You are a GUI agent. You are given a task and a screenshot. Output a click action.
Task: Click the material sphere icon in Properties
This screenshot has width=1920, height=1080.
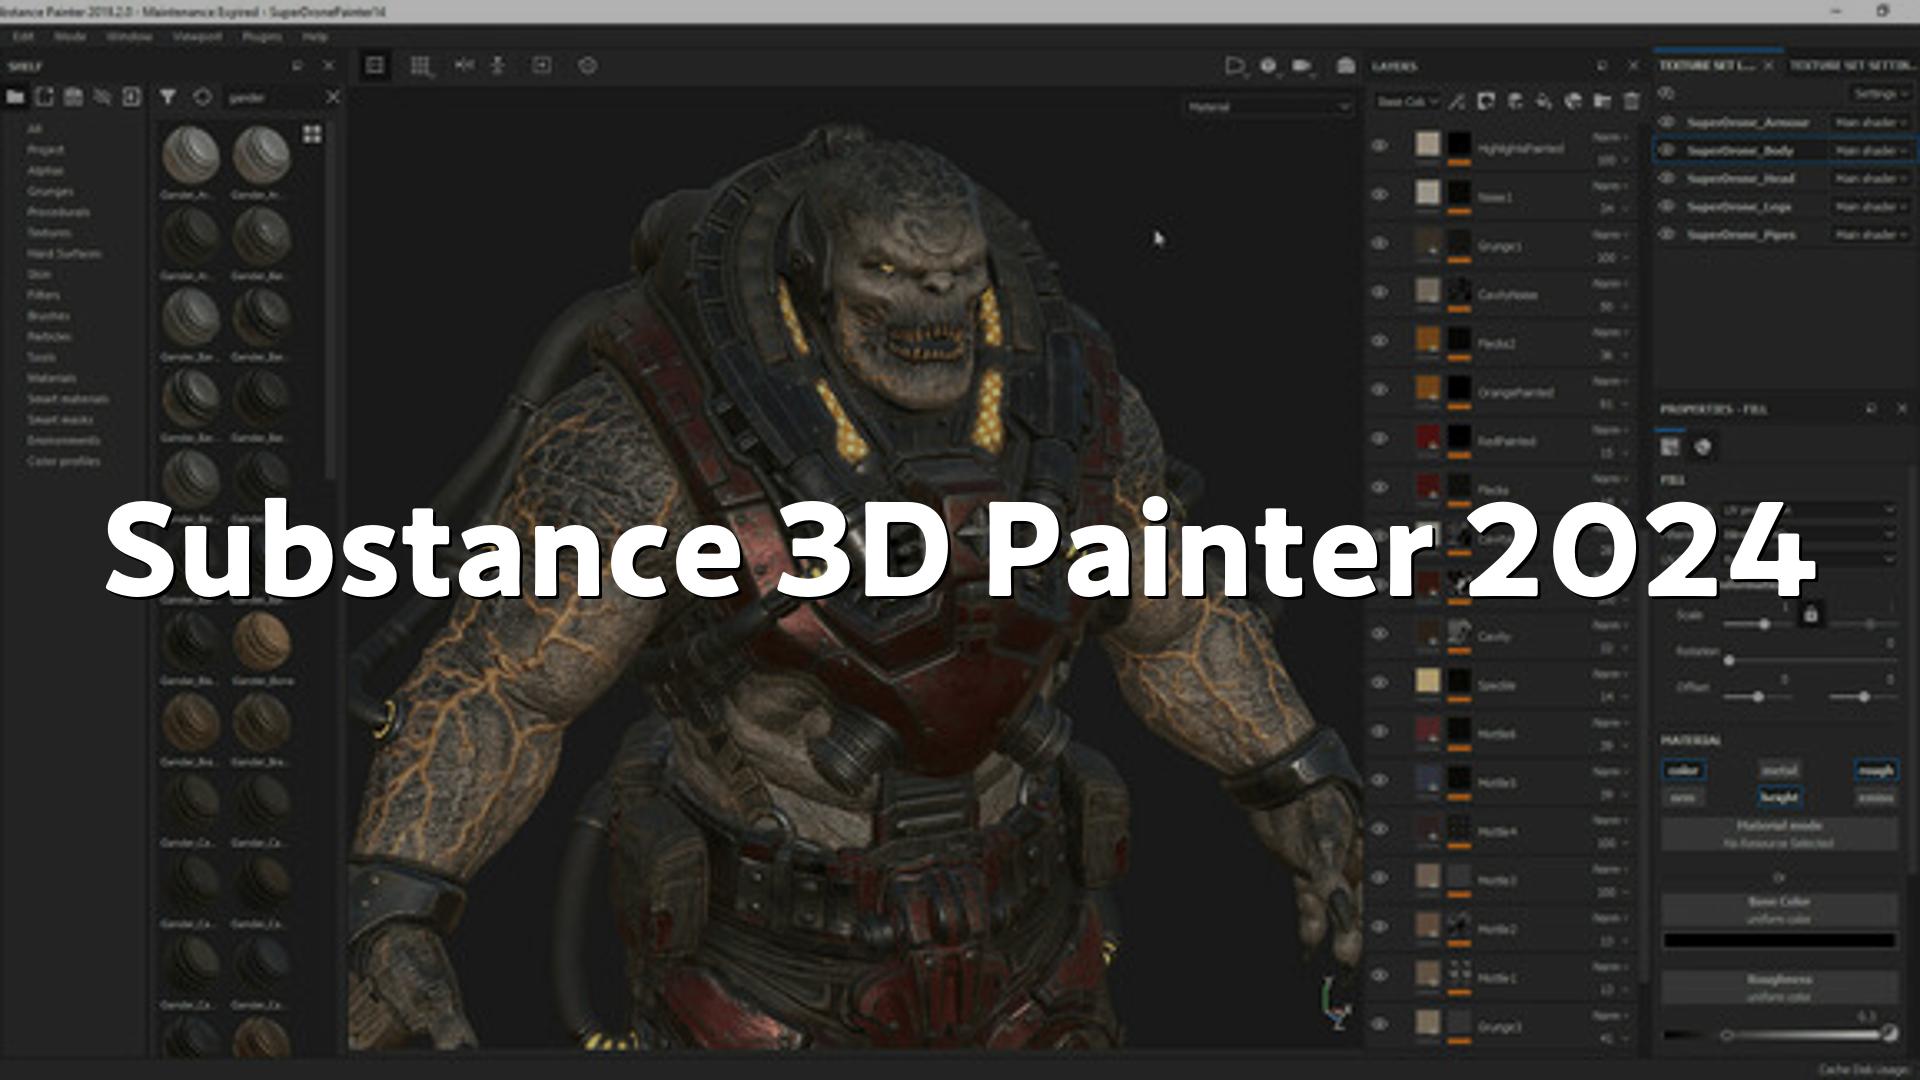(x=1703, y=447)
